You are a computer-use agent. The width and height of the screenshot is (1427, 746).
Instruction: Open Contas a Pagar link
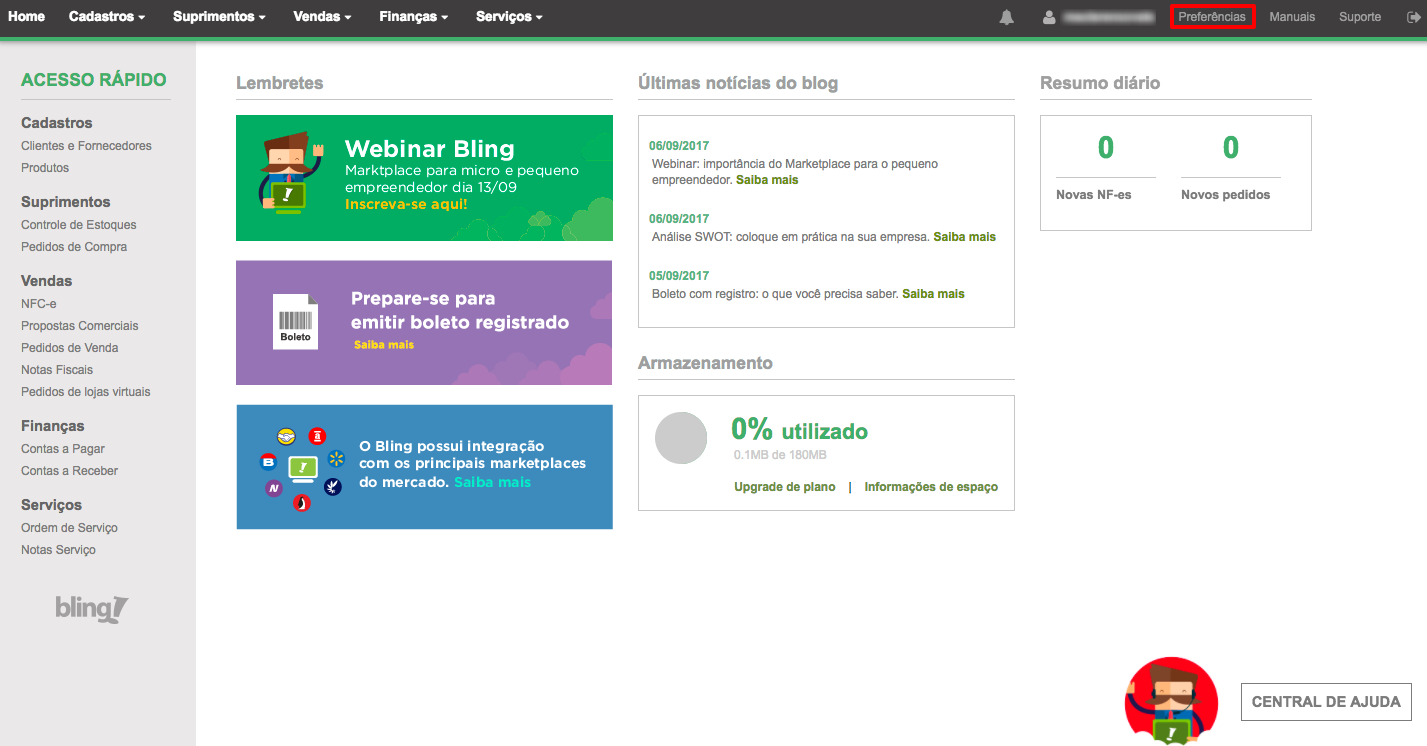63,449
